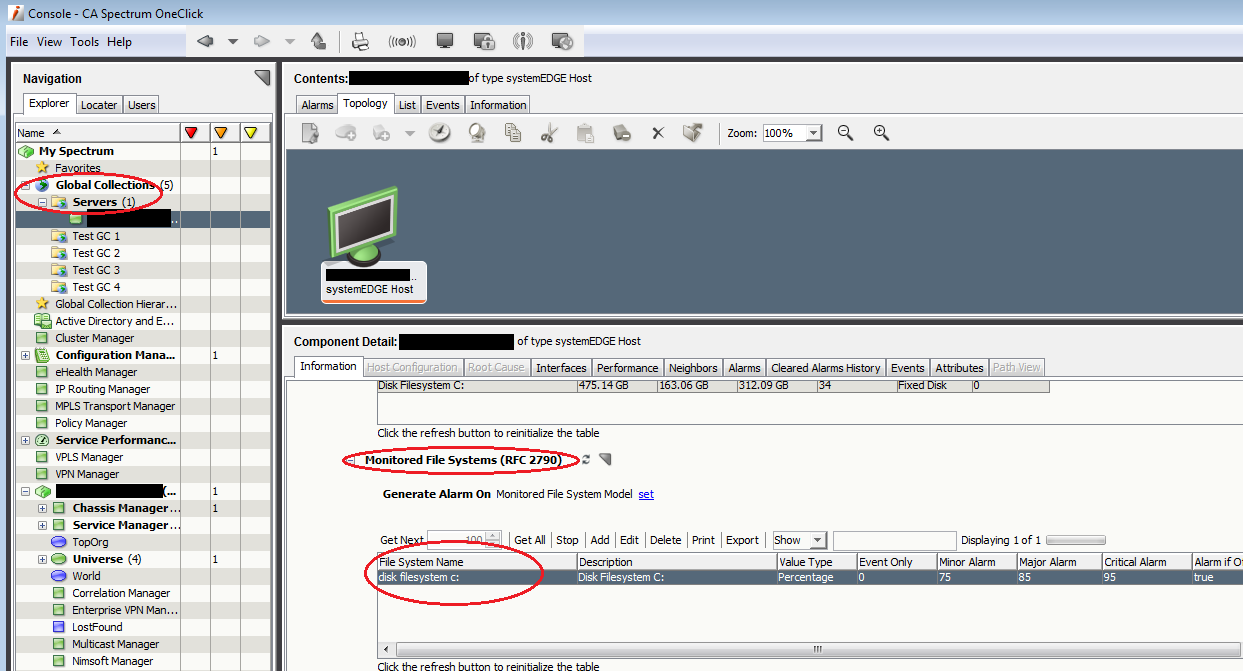Viewport: 1243px width, 671px height.
Task: Select the disk filesystem c: table row
Action: point(810,577)
